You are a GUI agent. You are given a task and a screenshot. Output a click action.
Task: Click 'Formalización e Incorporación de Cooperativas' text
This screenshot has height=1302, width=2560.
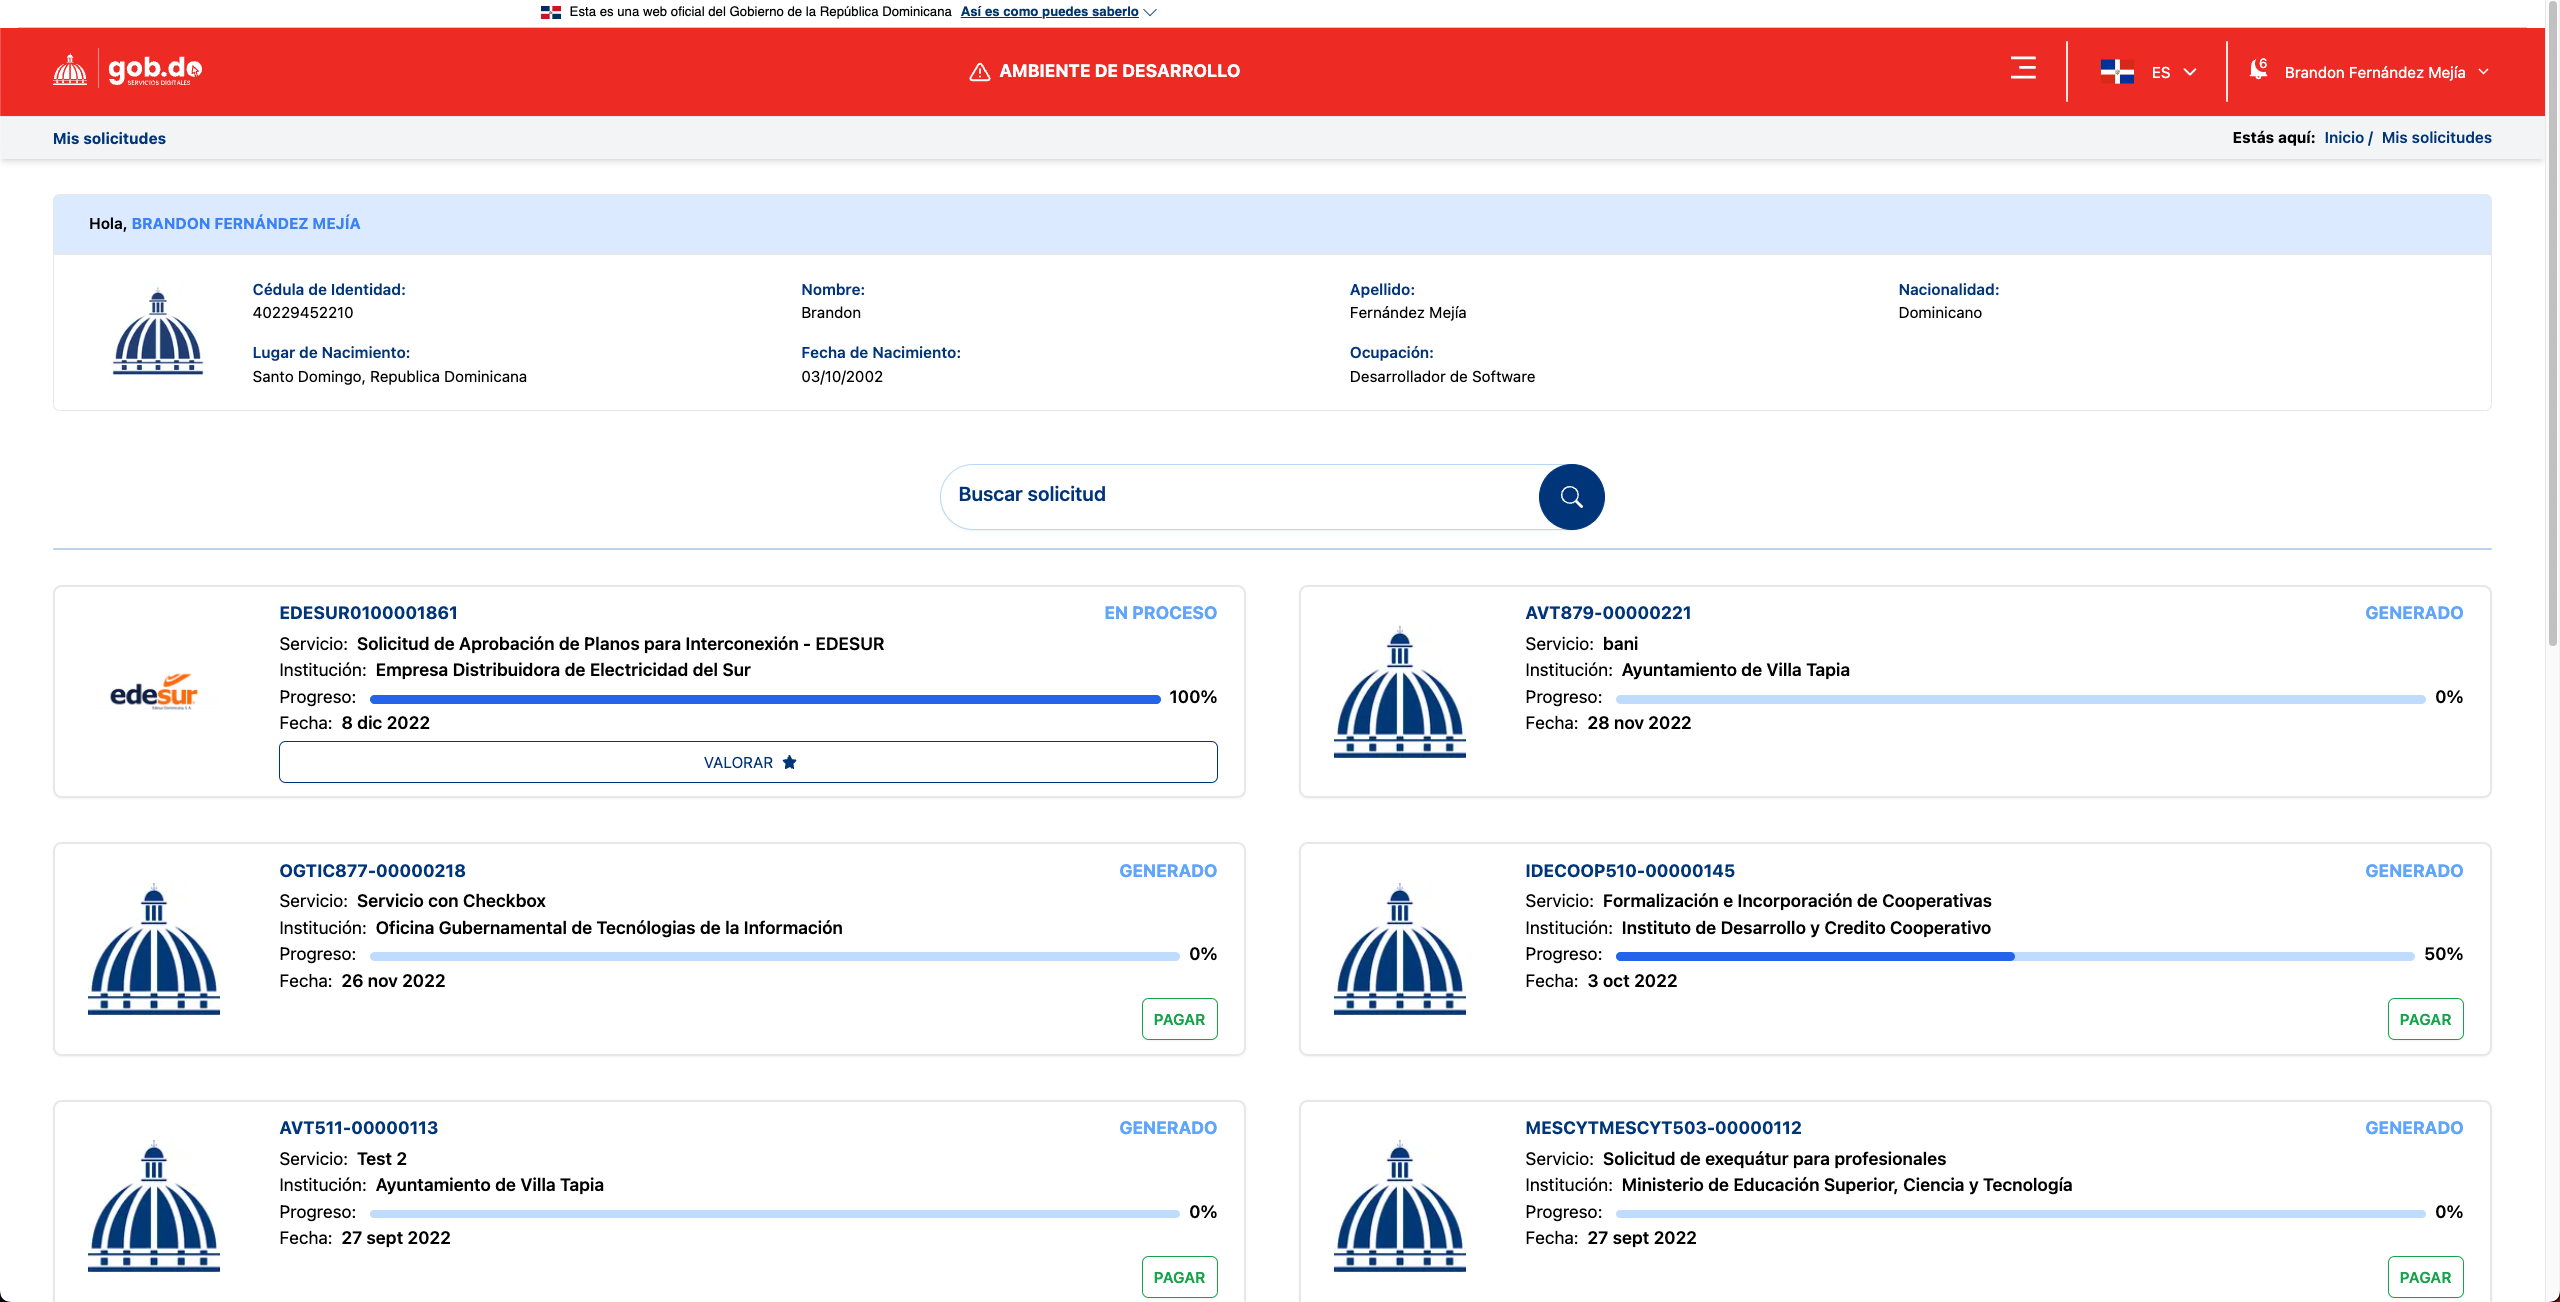pyautogui.click(x=1797, y=901)
